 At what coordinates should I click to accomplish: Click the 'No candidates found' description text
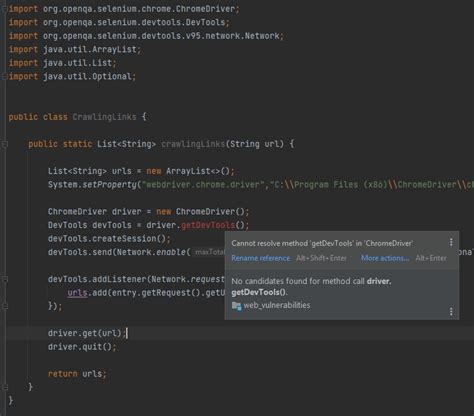click(311, 287)
